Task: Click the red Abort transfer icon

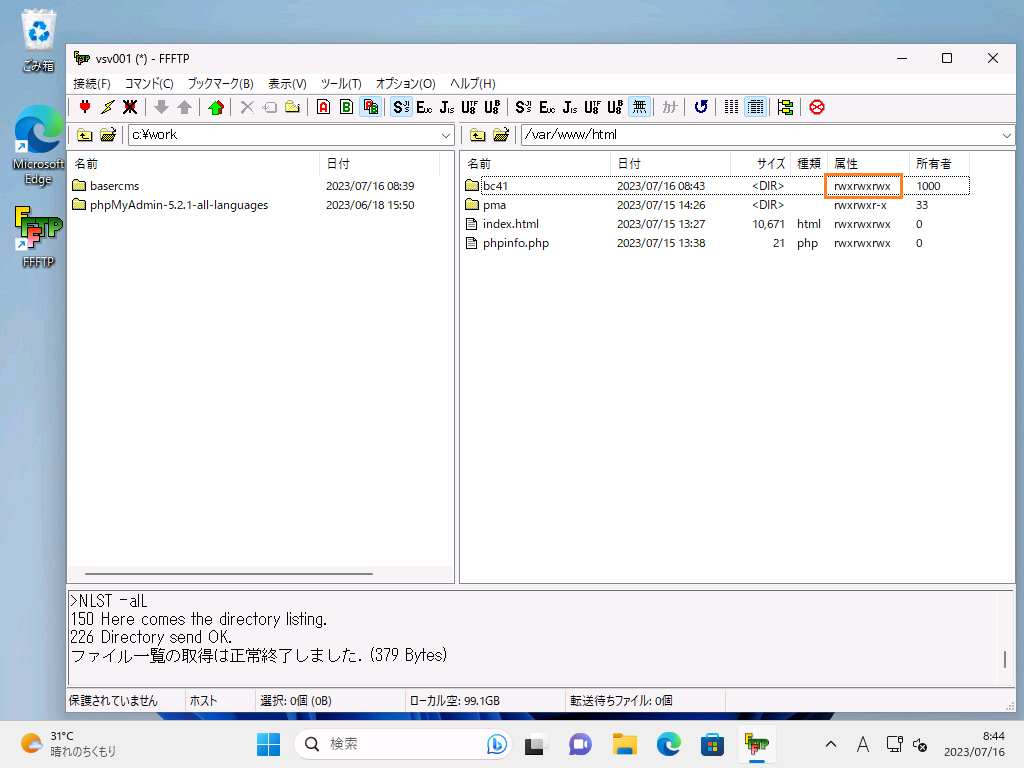Action: (817, 107)
